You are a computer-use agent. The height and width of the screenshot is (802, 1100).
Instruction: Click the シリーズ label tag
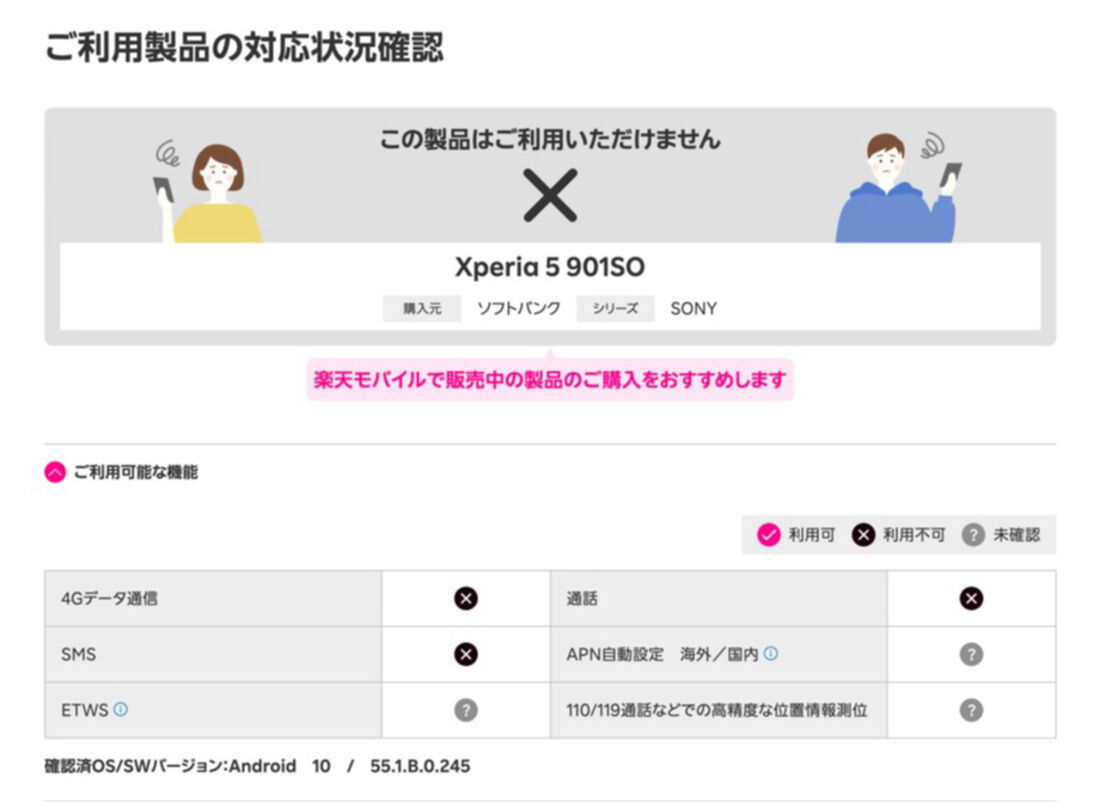pos(615,309)
